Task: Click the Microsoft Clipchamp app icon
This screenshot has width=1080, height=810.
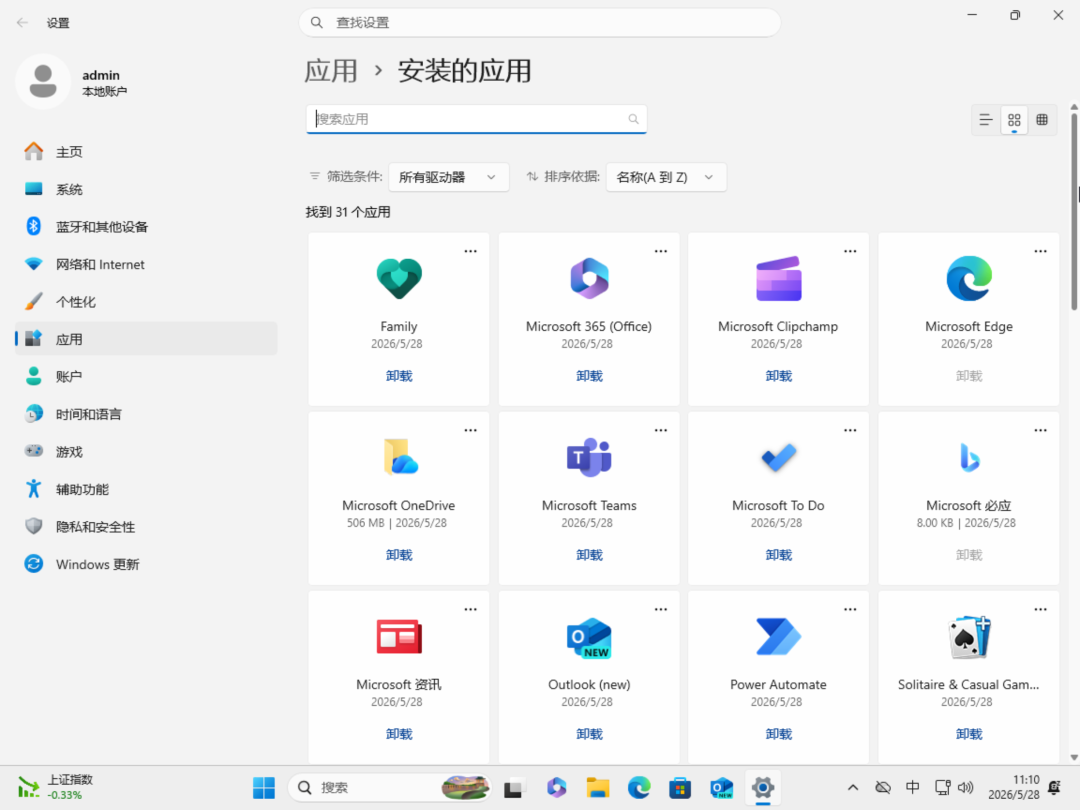Action: (x=778, y=278)
